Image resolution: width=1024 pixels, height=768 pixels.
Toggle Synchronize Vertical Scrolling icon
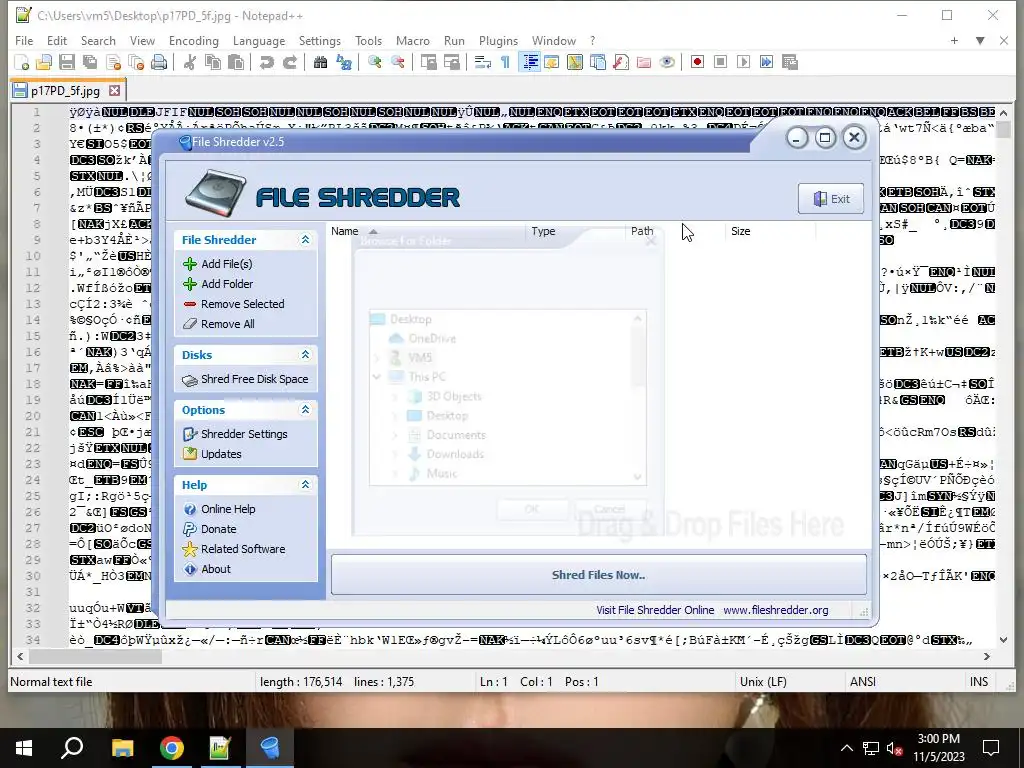pos(428,63)
